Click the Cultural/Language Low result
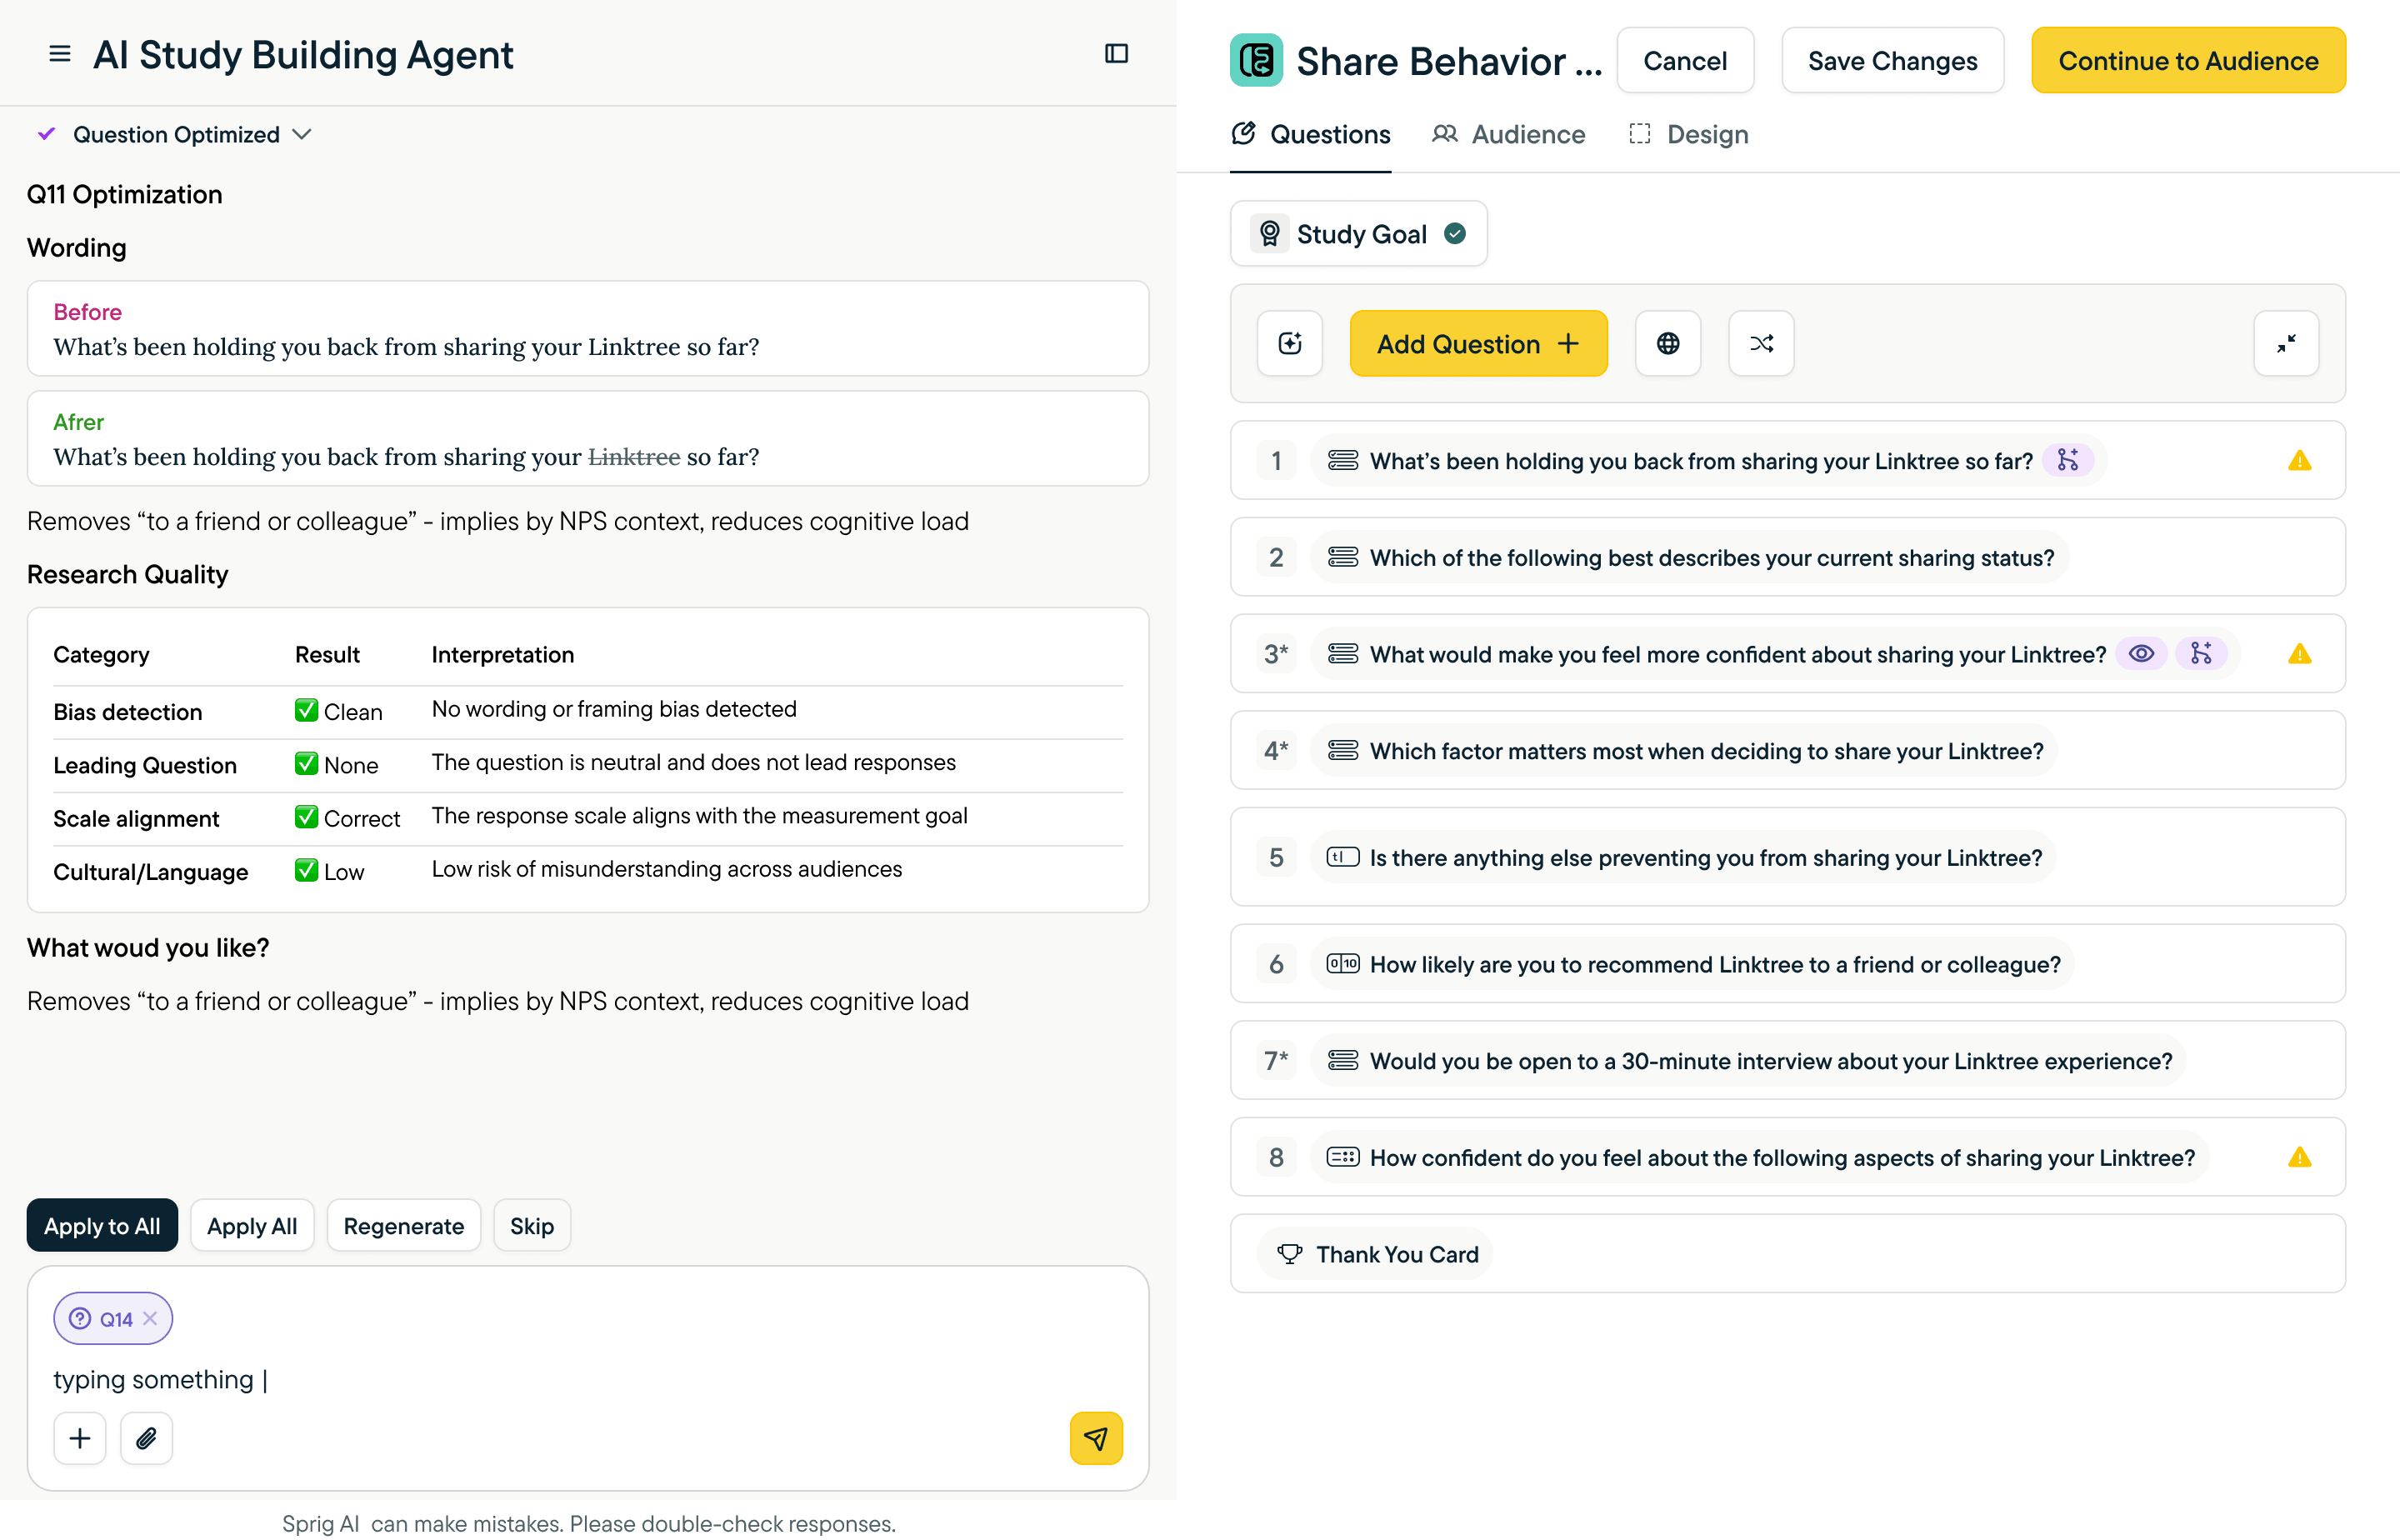Viewport: 2400px width, 1540px height. pos(330,871)
